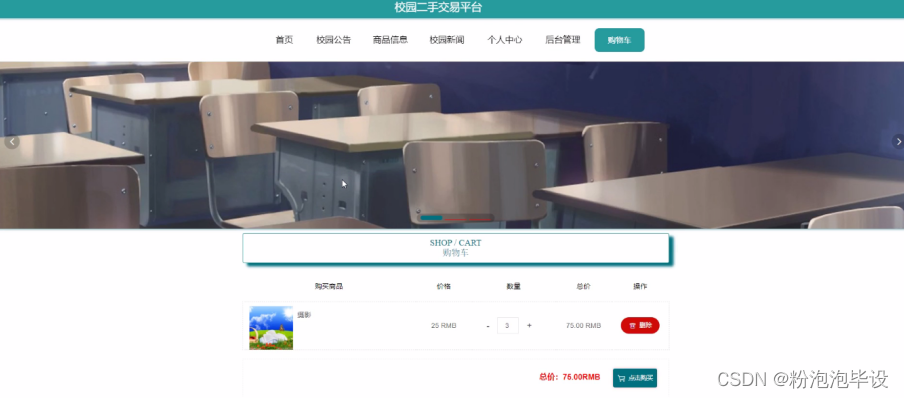This screenshot has height=398, width=904.
Task: Click the 总价 column header
Action: click(x=583, y=286)
